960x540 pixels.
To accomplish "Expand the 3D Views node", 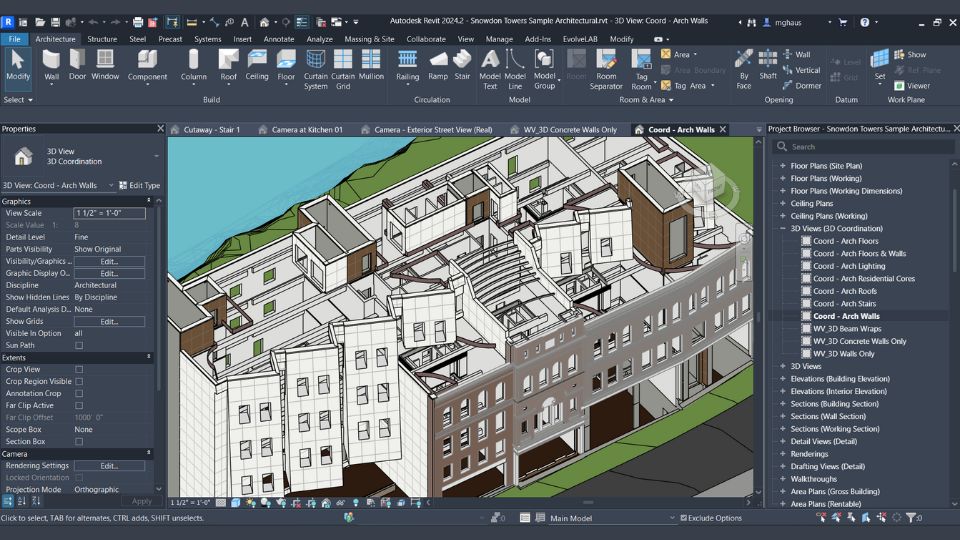I will [782, 366].
